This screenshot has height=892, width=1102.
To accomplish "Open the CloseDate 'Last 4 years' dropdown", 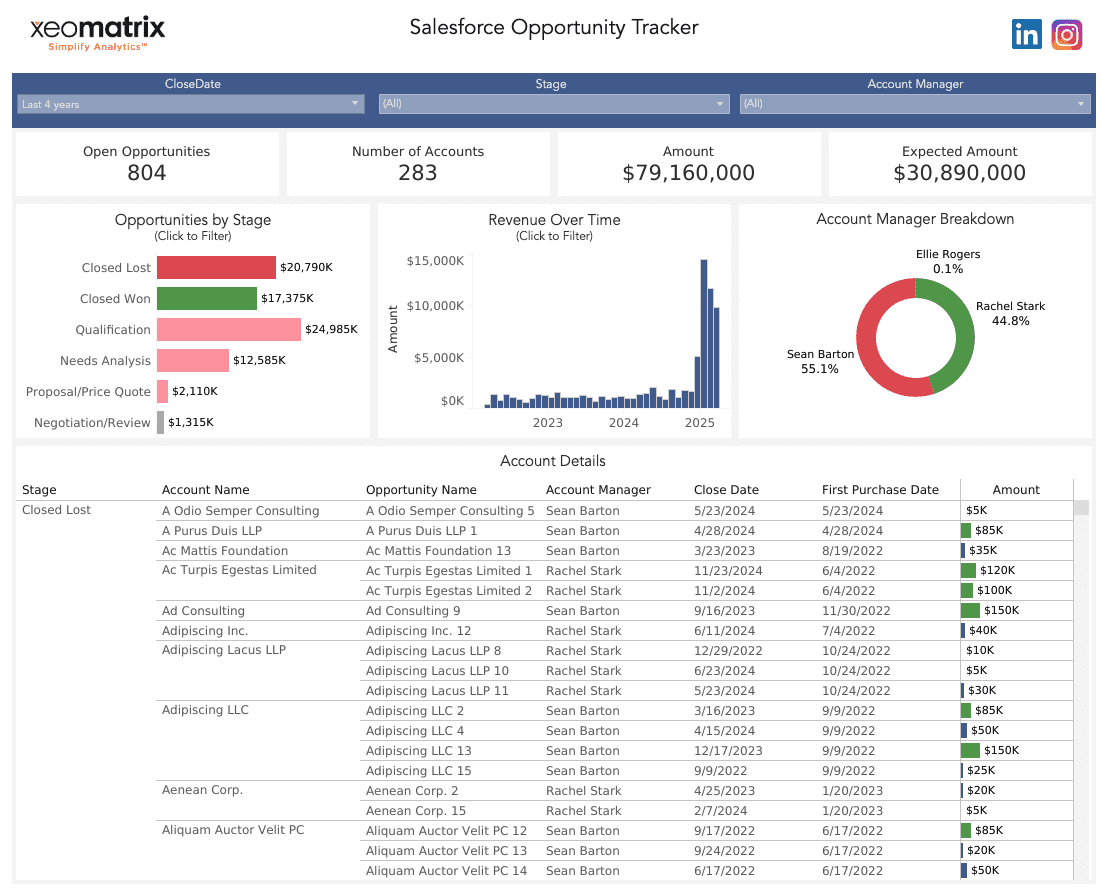I will [190, 104].
